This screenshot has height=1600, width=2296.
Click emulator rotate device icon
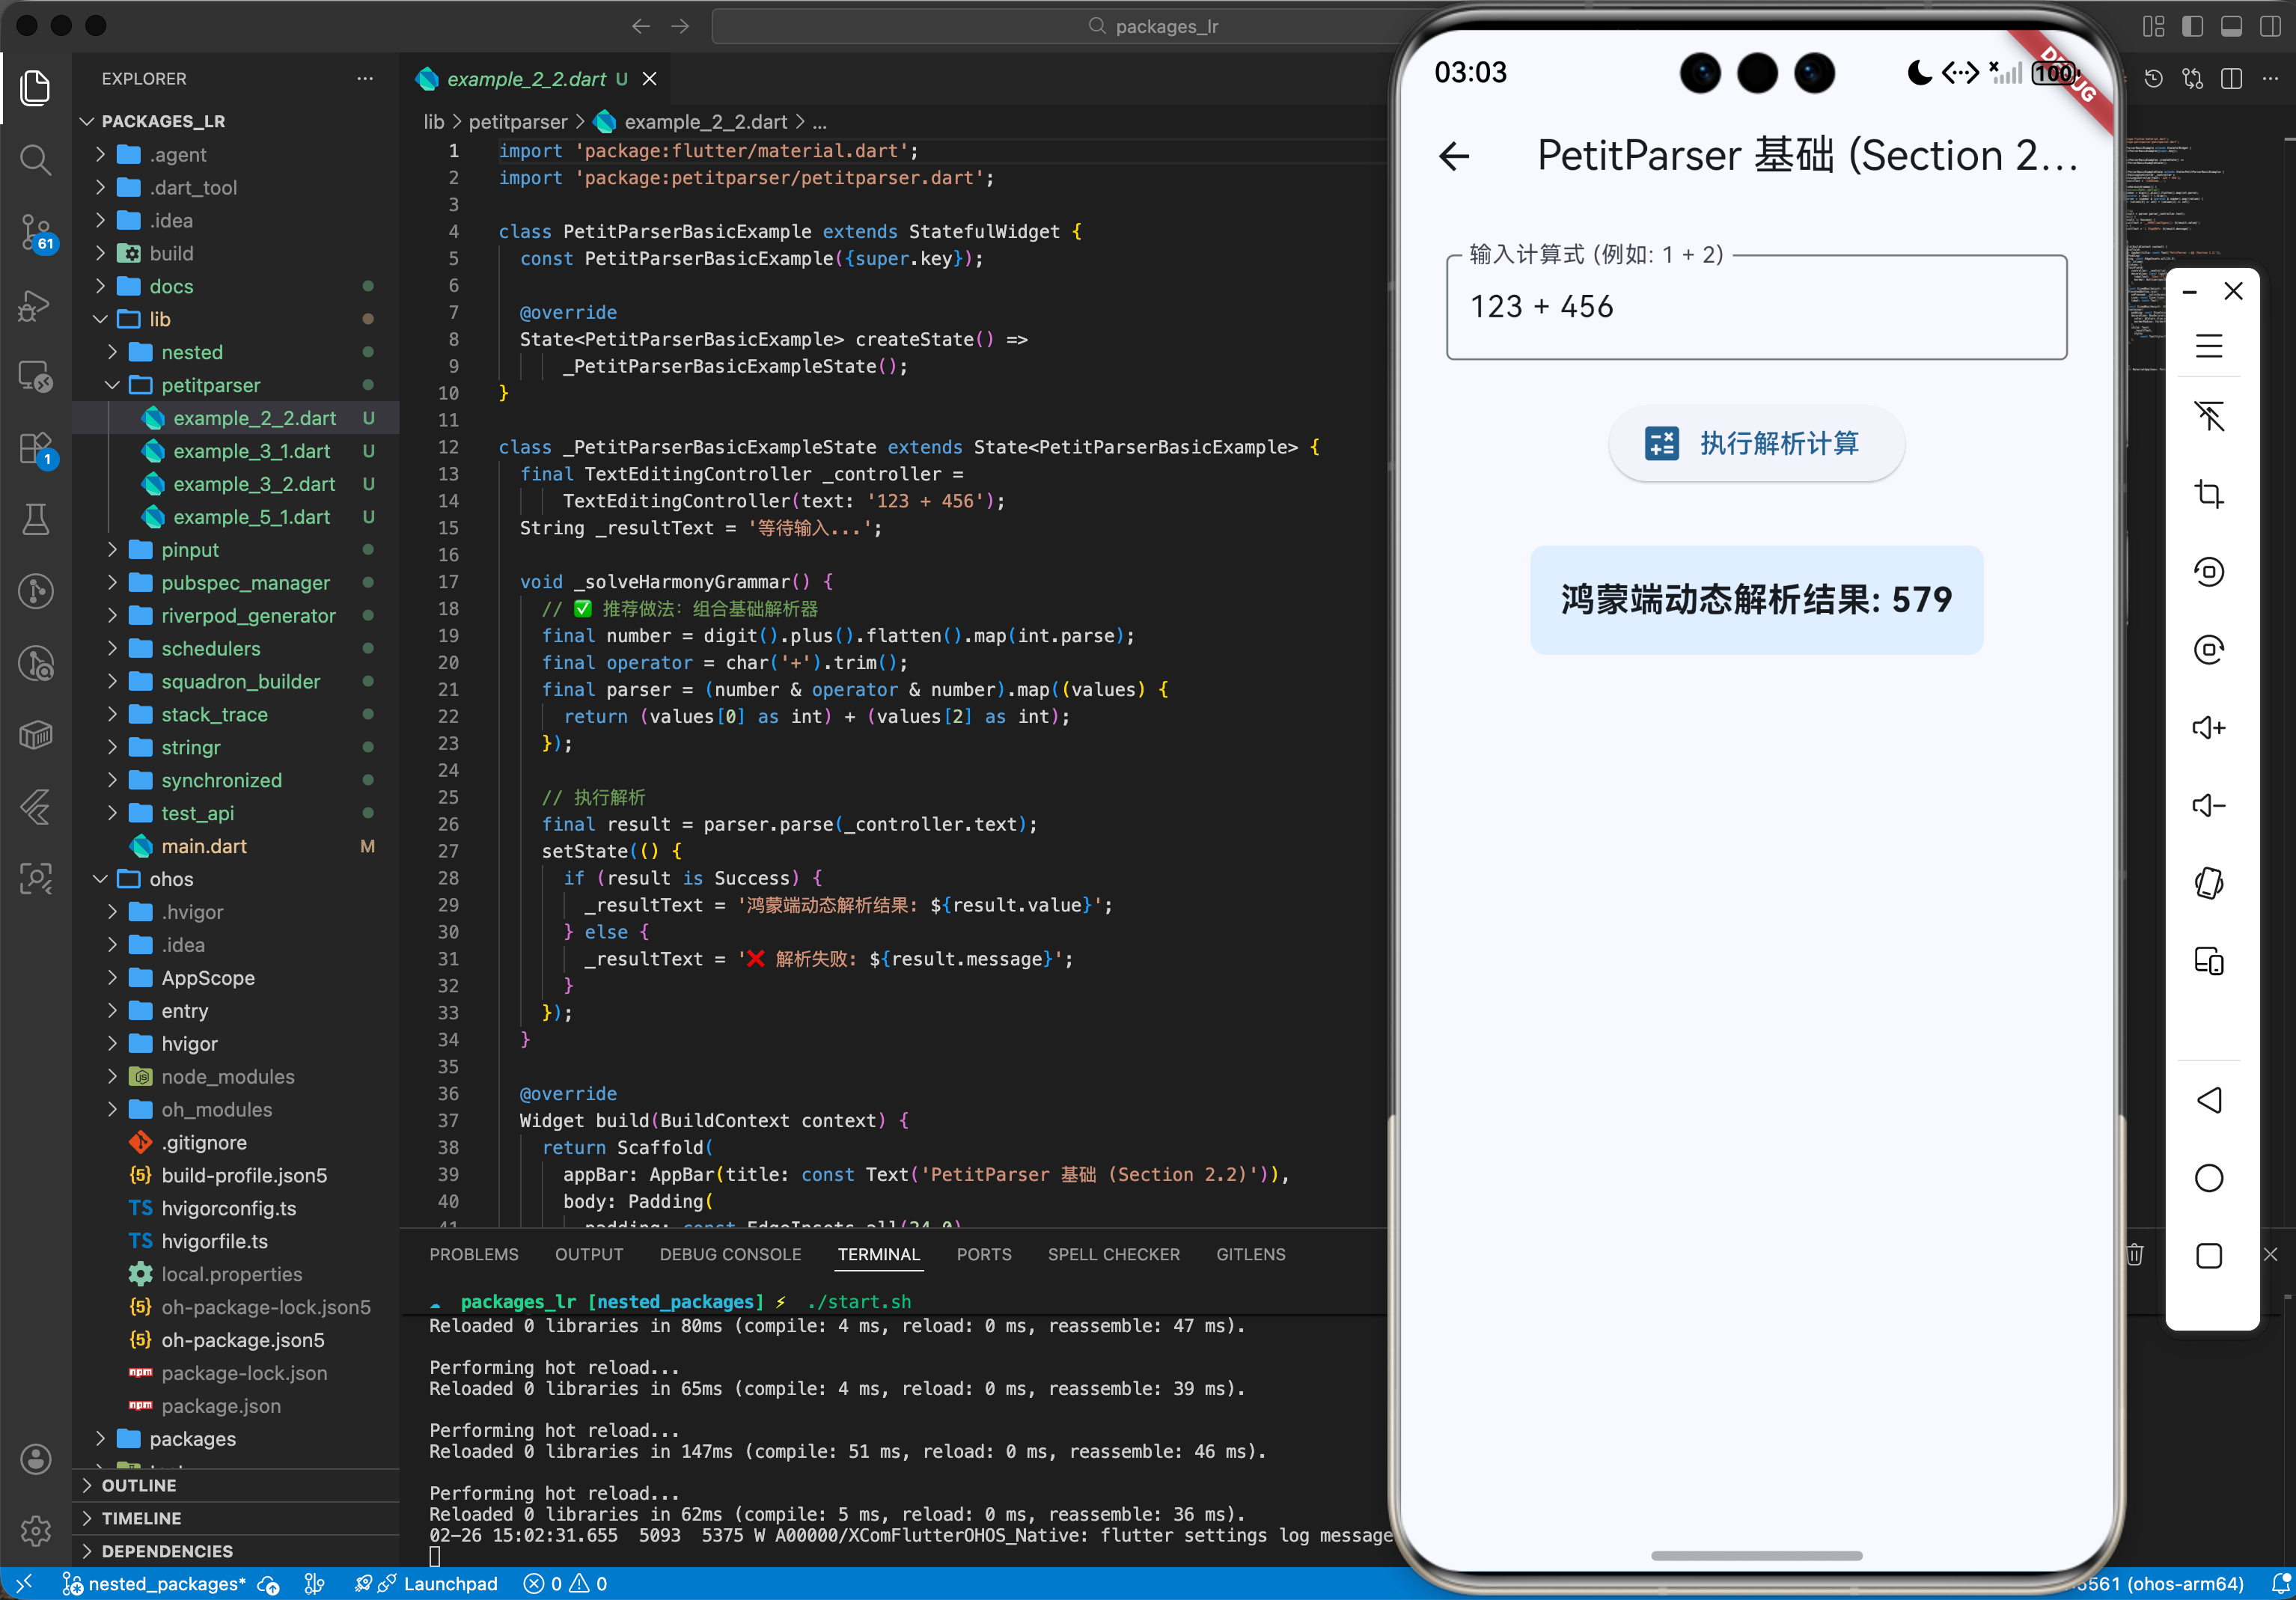click(2209, 883)
